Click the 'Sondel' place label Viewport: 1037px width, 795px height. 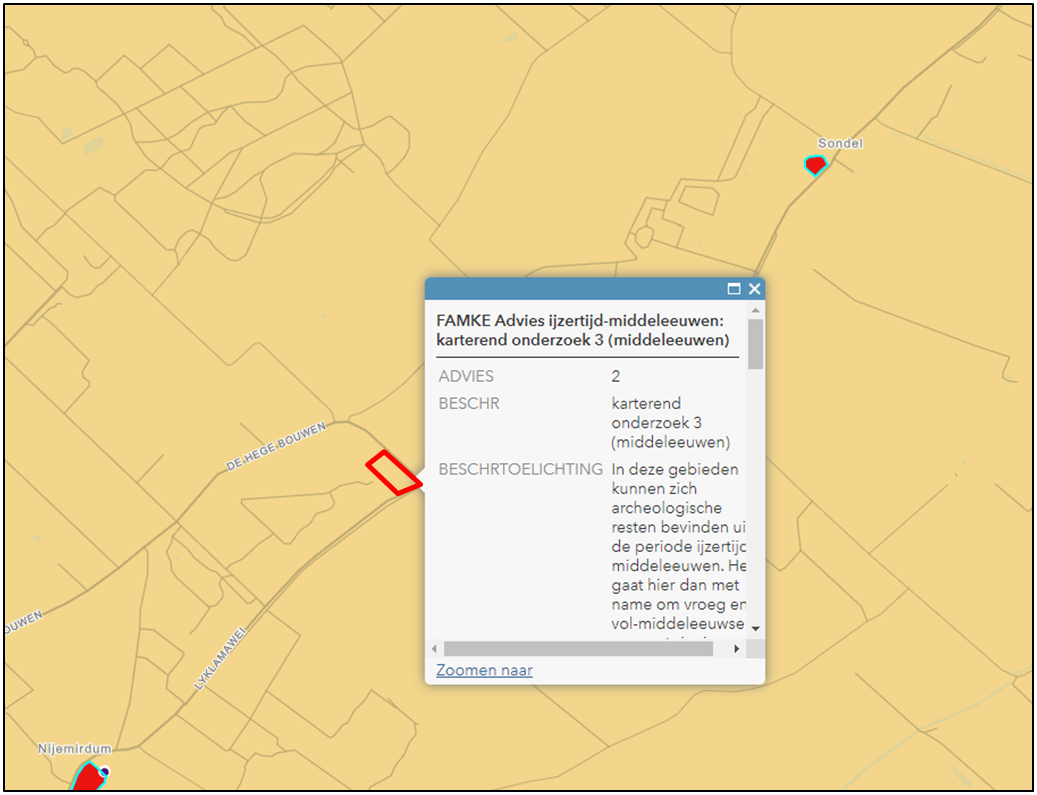(840, 143)
